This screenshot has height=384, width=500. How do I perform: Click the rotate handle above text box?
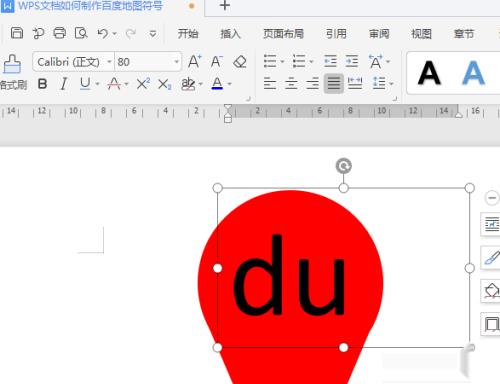point(344,166)
